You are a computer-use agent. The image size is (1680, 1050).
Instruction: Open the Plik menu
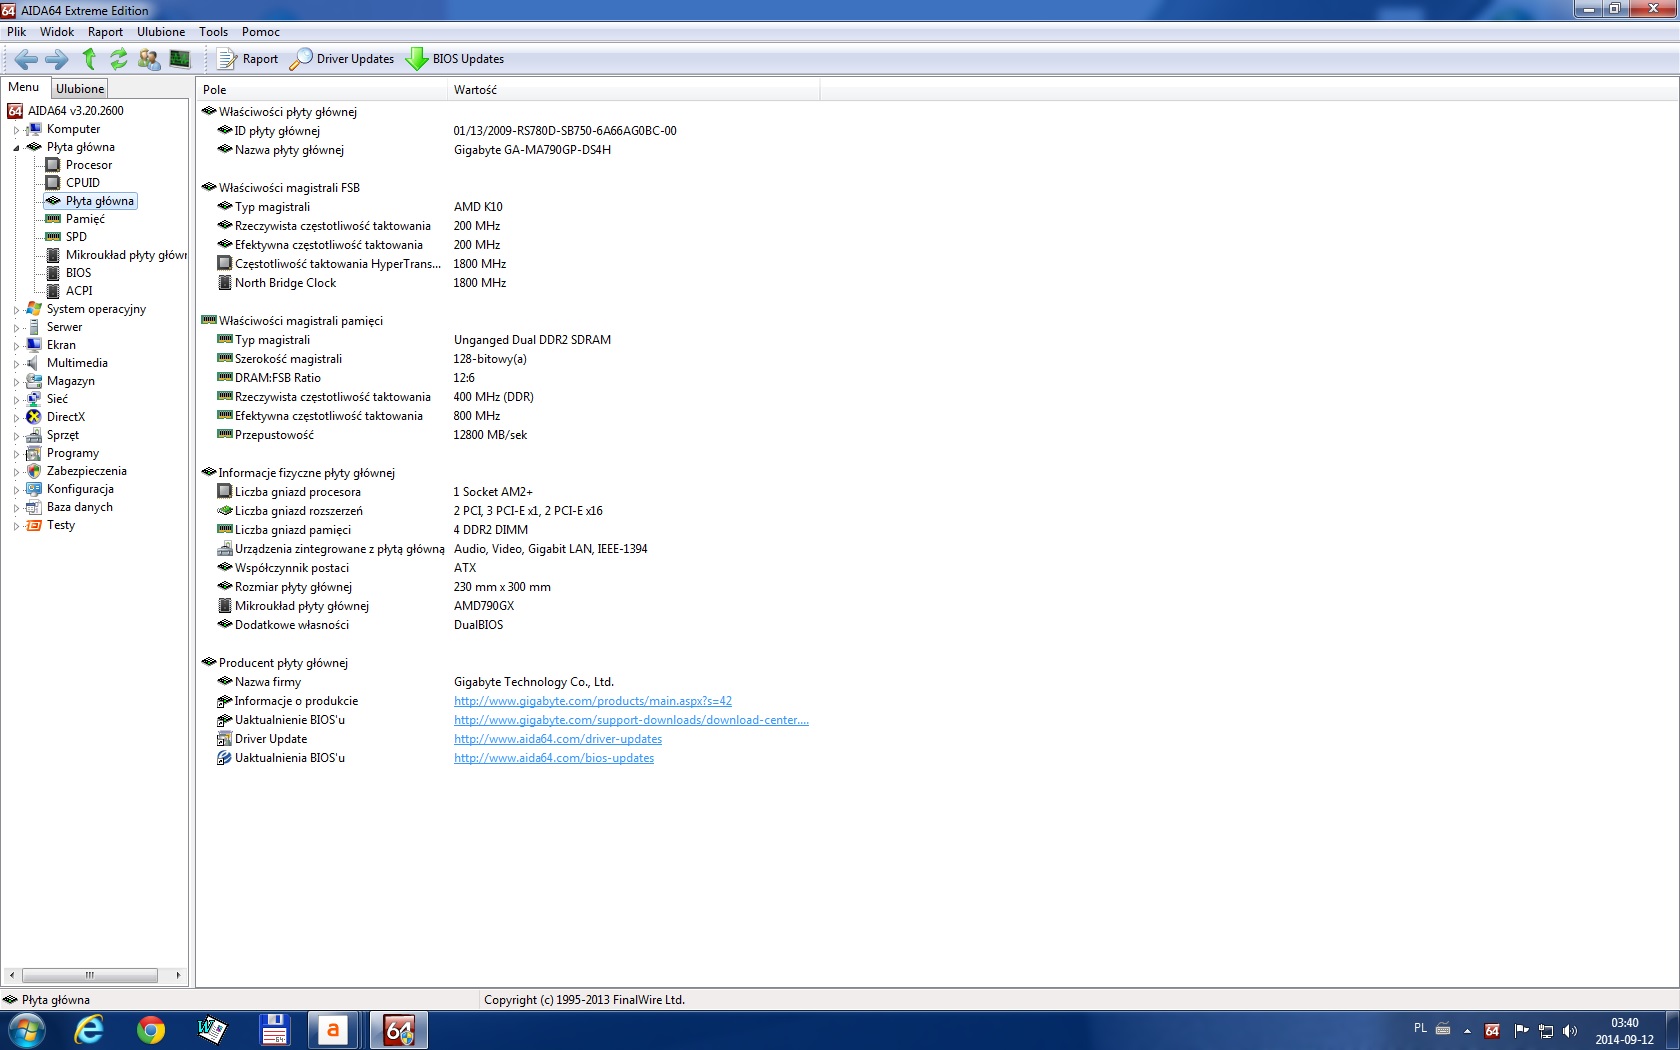click(x=17, y=32)
